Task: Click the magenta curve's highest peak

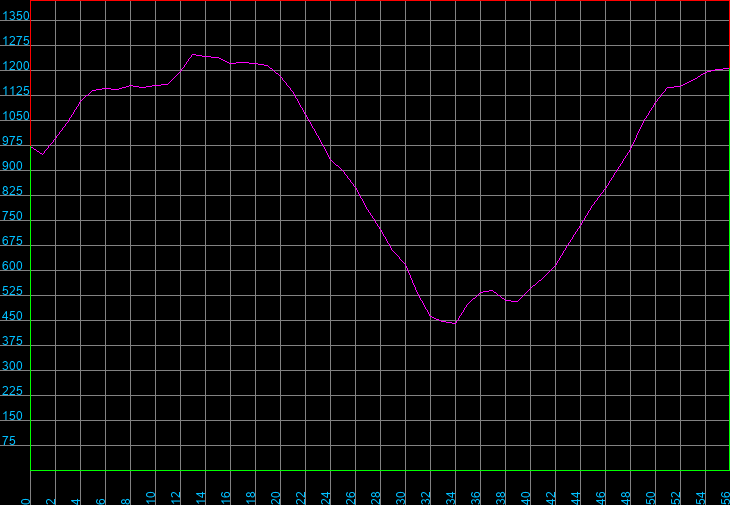Action: tap(193, 54)
